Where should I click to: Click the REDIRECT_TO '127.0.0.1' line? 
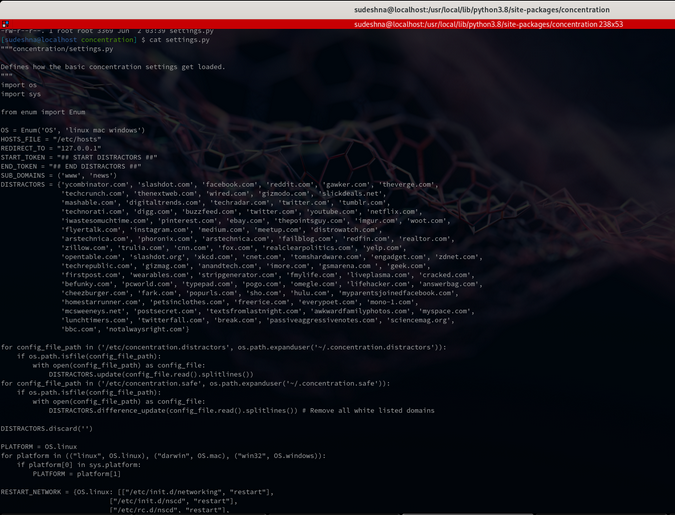[x=51, y=148]
